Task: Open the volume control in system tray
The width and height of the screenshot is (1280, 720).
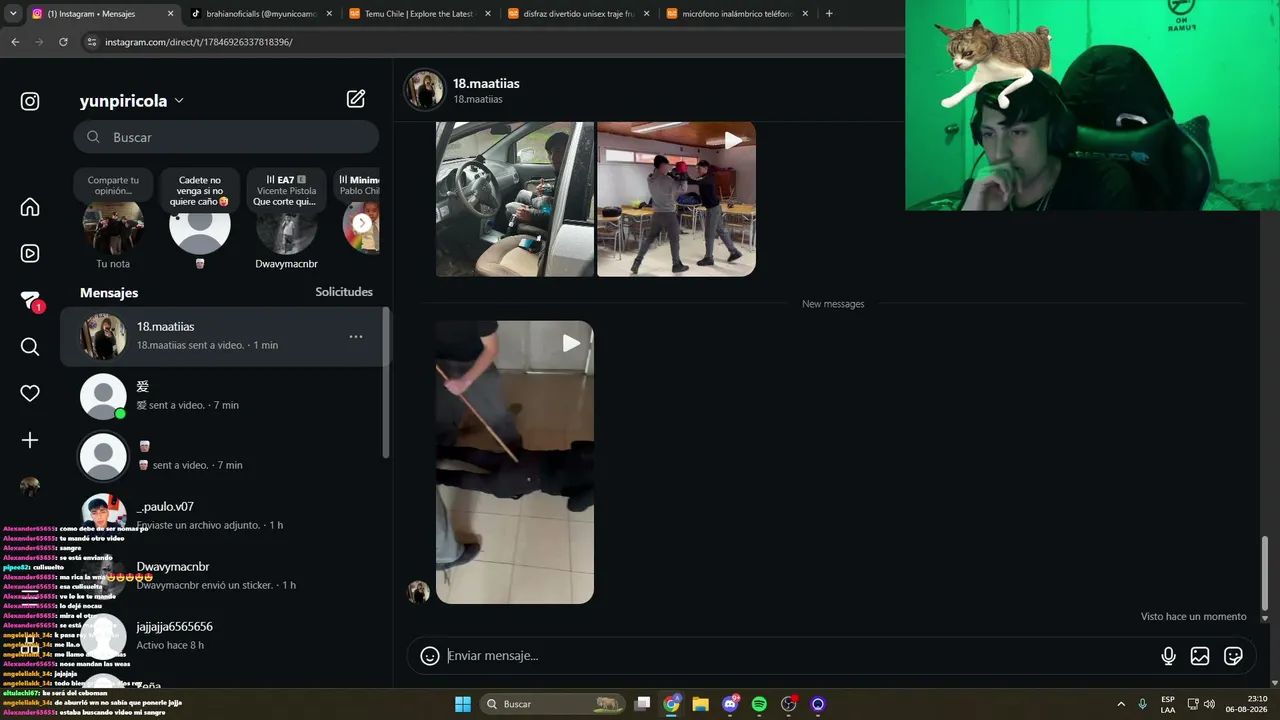Action: [1209, 704]
